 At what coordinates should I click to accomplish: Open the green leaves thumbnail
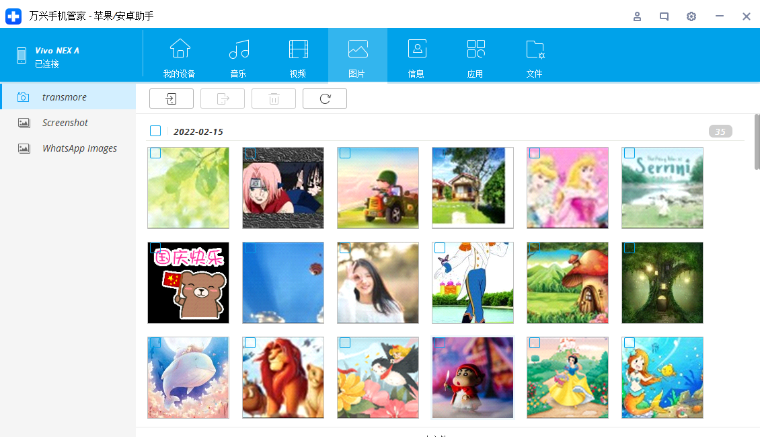point(188,188)
